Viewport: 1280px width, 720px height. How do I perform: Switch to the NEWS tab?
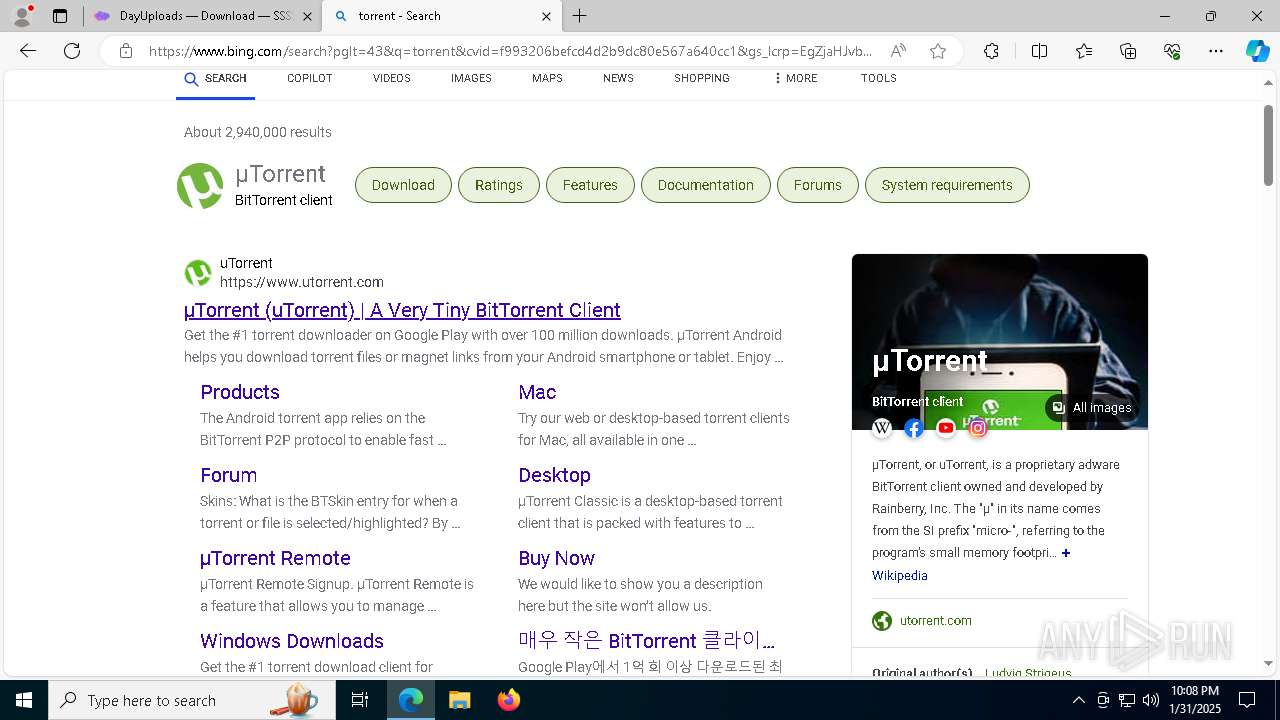click(x=618, y=79)
